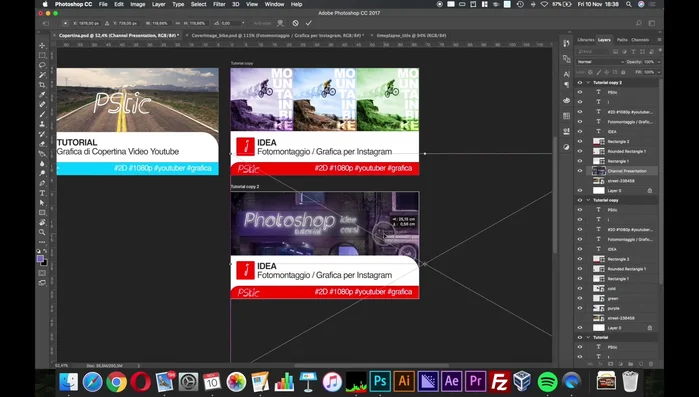Open the Paragraph panel icon
The width and height of the screenshot is (699, 397).
click(x=566, y=85)
